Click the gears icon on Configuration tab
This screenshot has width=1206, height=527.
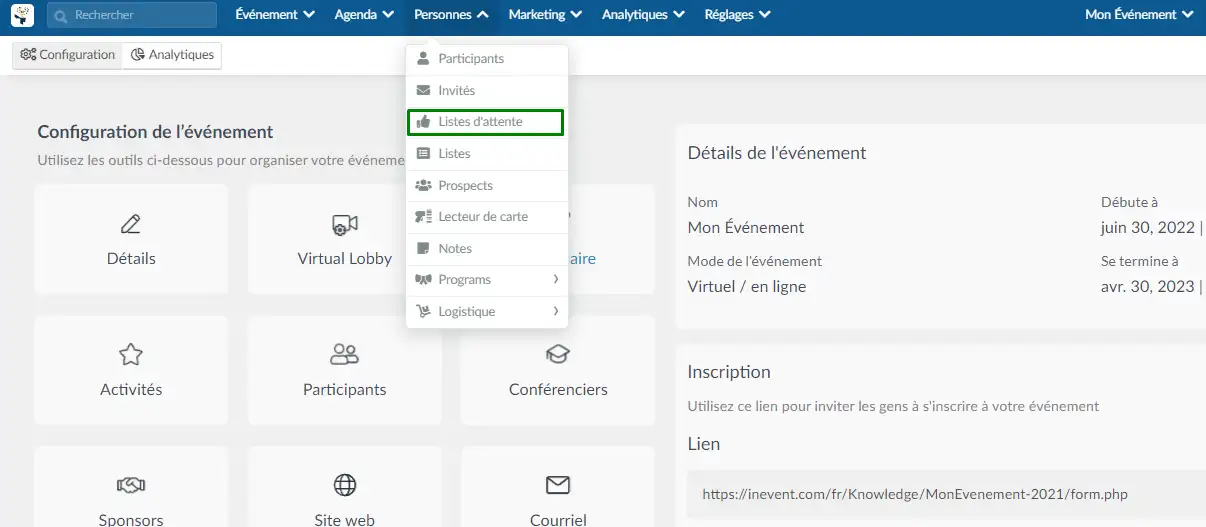click(28, 55)
